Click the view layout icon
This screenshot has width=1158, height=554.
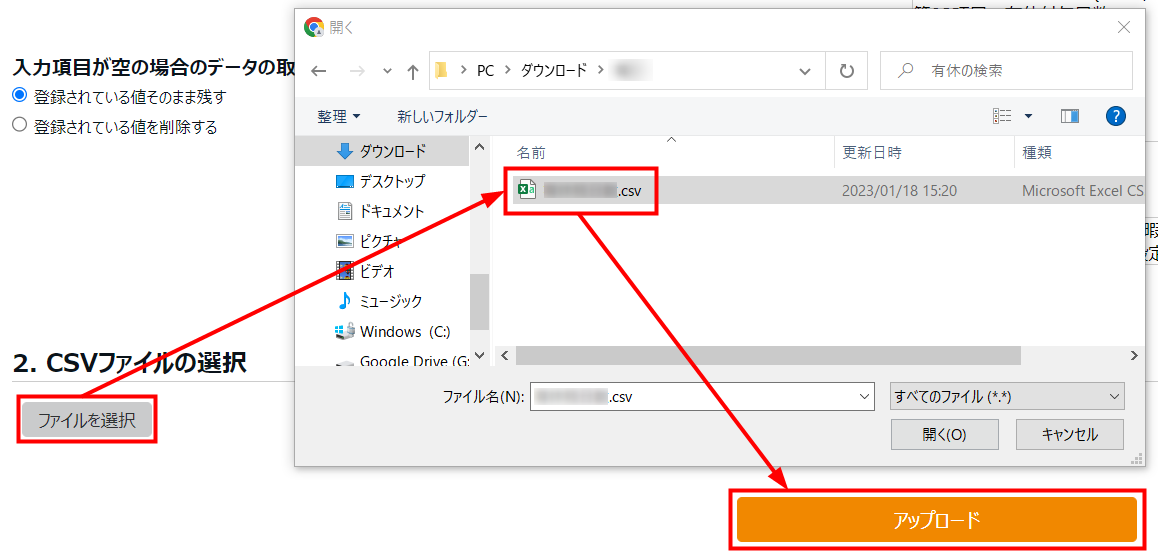tap(1002, 116)
